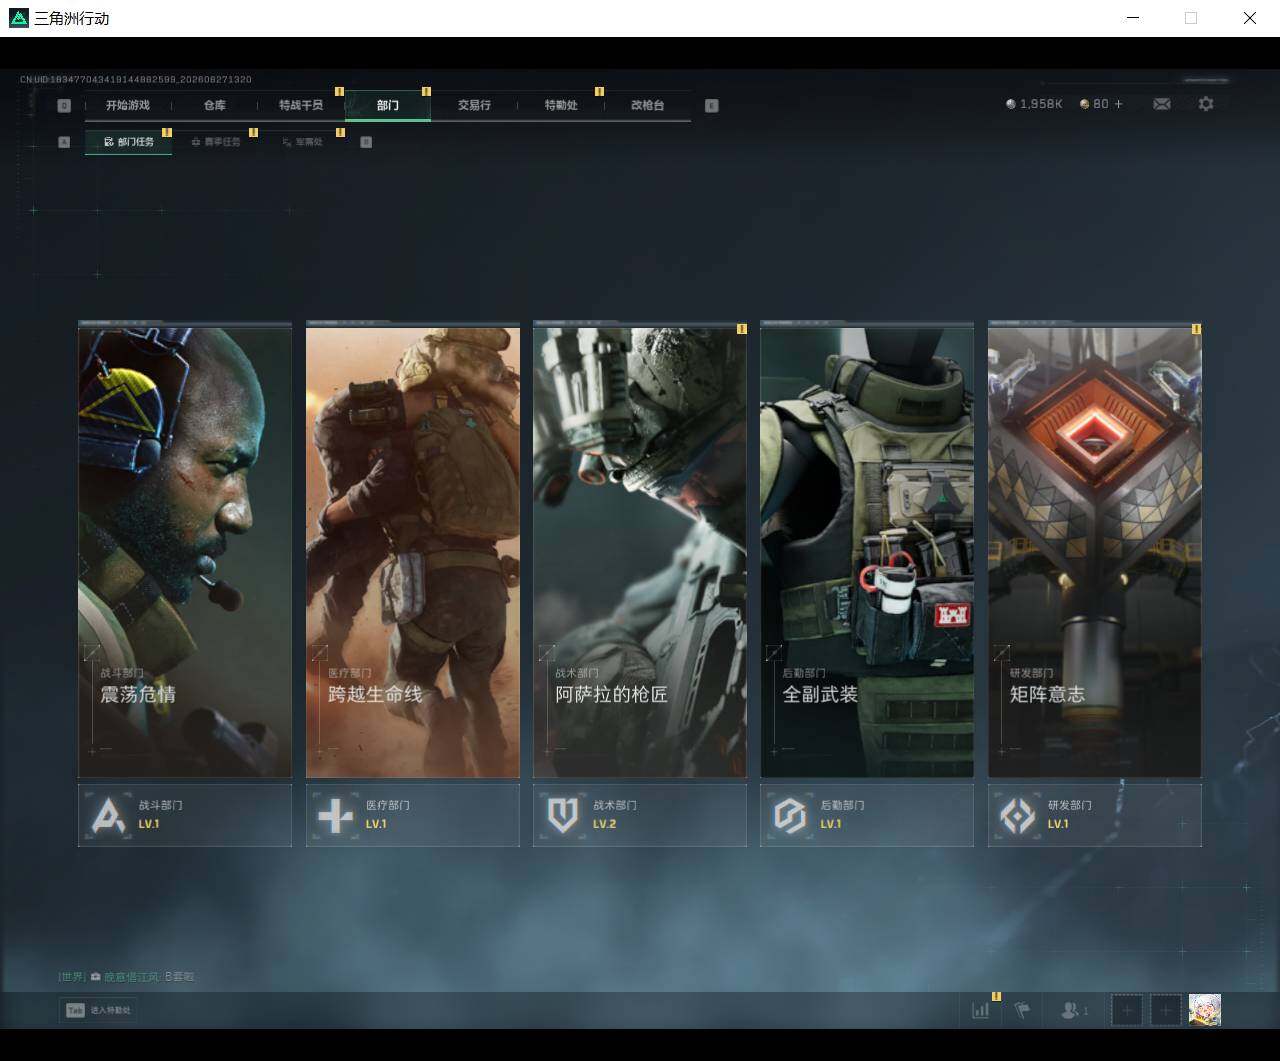
Task: Click the expand icon on 全副武装 card
Action: click(774, 653)
